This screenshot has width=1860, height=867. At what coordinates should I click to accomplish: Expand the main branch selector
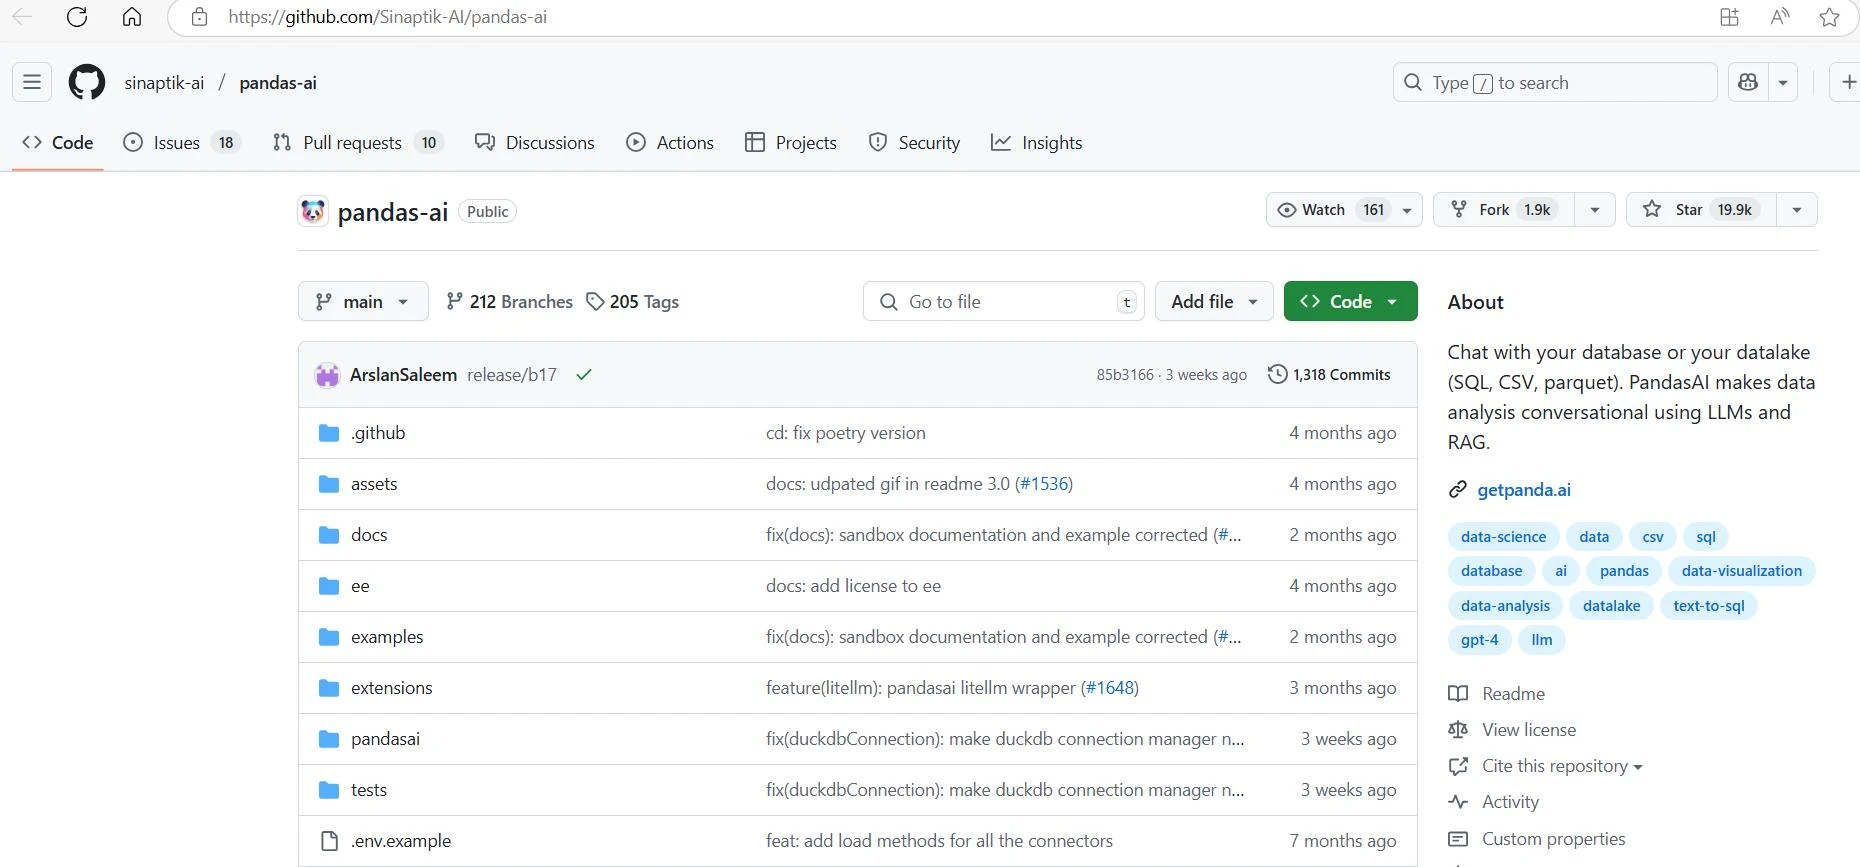(363, 302)
